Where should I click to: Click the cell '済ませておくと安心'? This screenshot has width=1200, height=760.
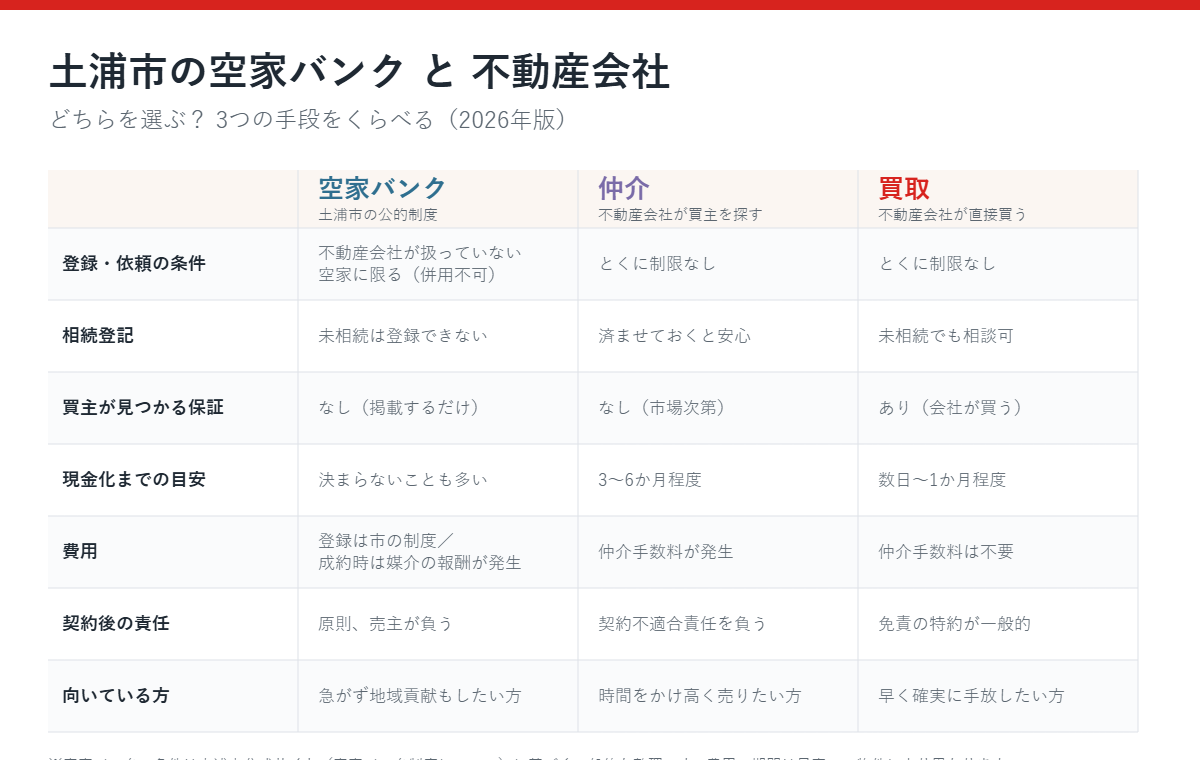(x=674, y=336)
